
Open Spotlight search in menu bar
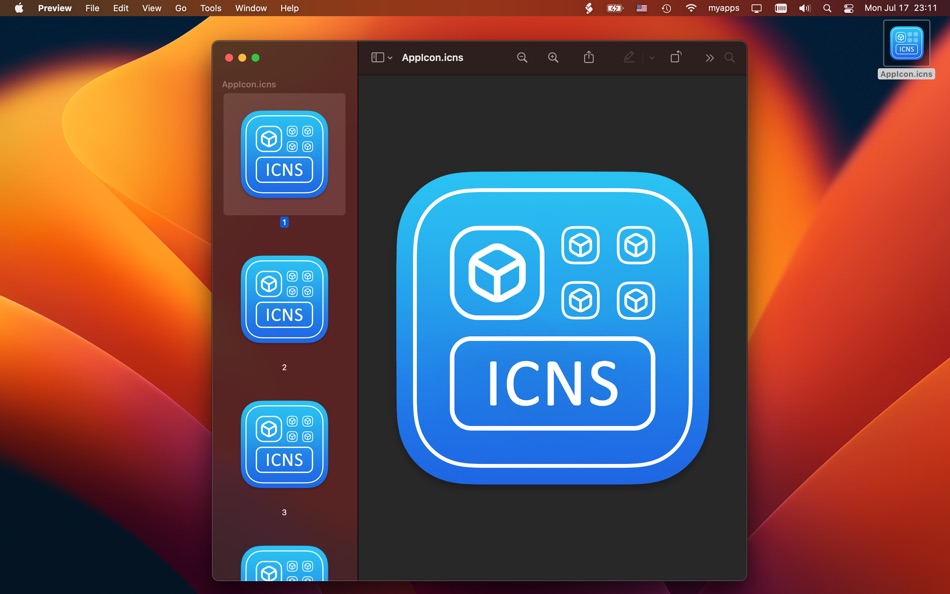tap(827, 8)
